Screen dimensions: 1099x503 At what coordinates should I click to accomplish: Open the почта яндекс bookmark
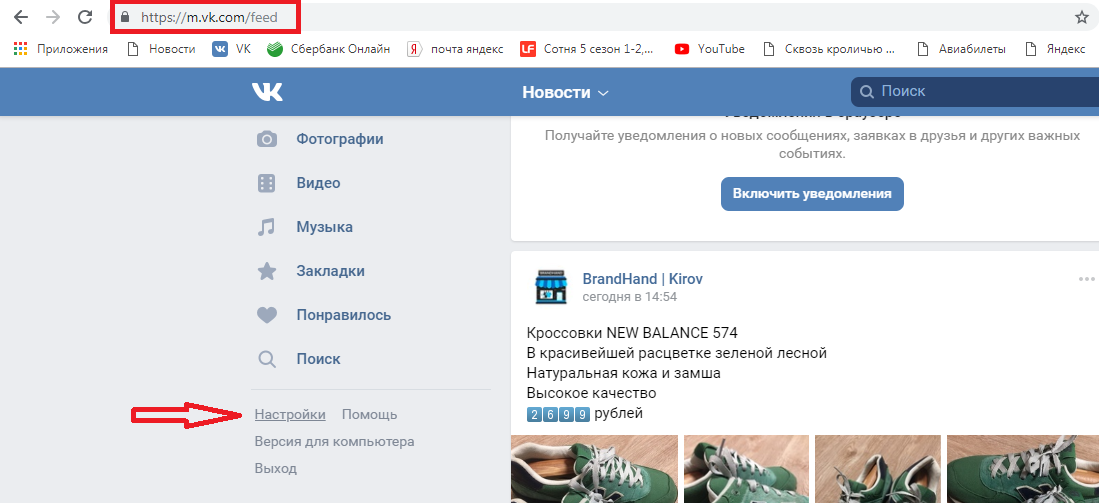pos(456,49)
